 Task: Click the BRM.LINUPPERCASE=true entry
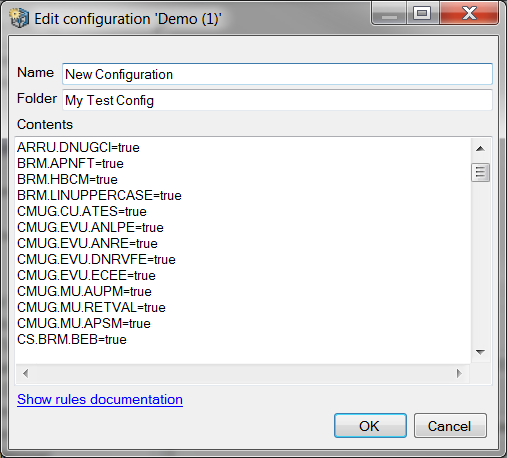[99, 195]
